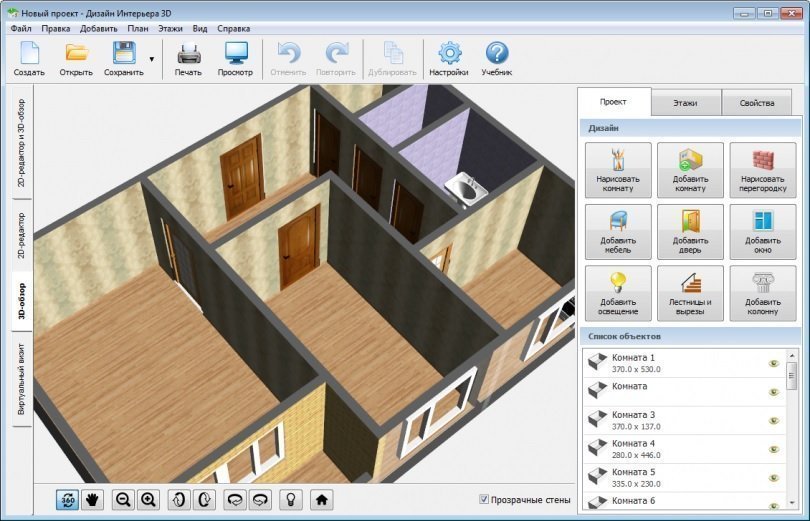Toggle visibility of Комната 4
Viewport: 810px width, 521px height.
(x=773, y=450)
